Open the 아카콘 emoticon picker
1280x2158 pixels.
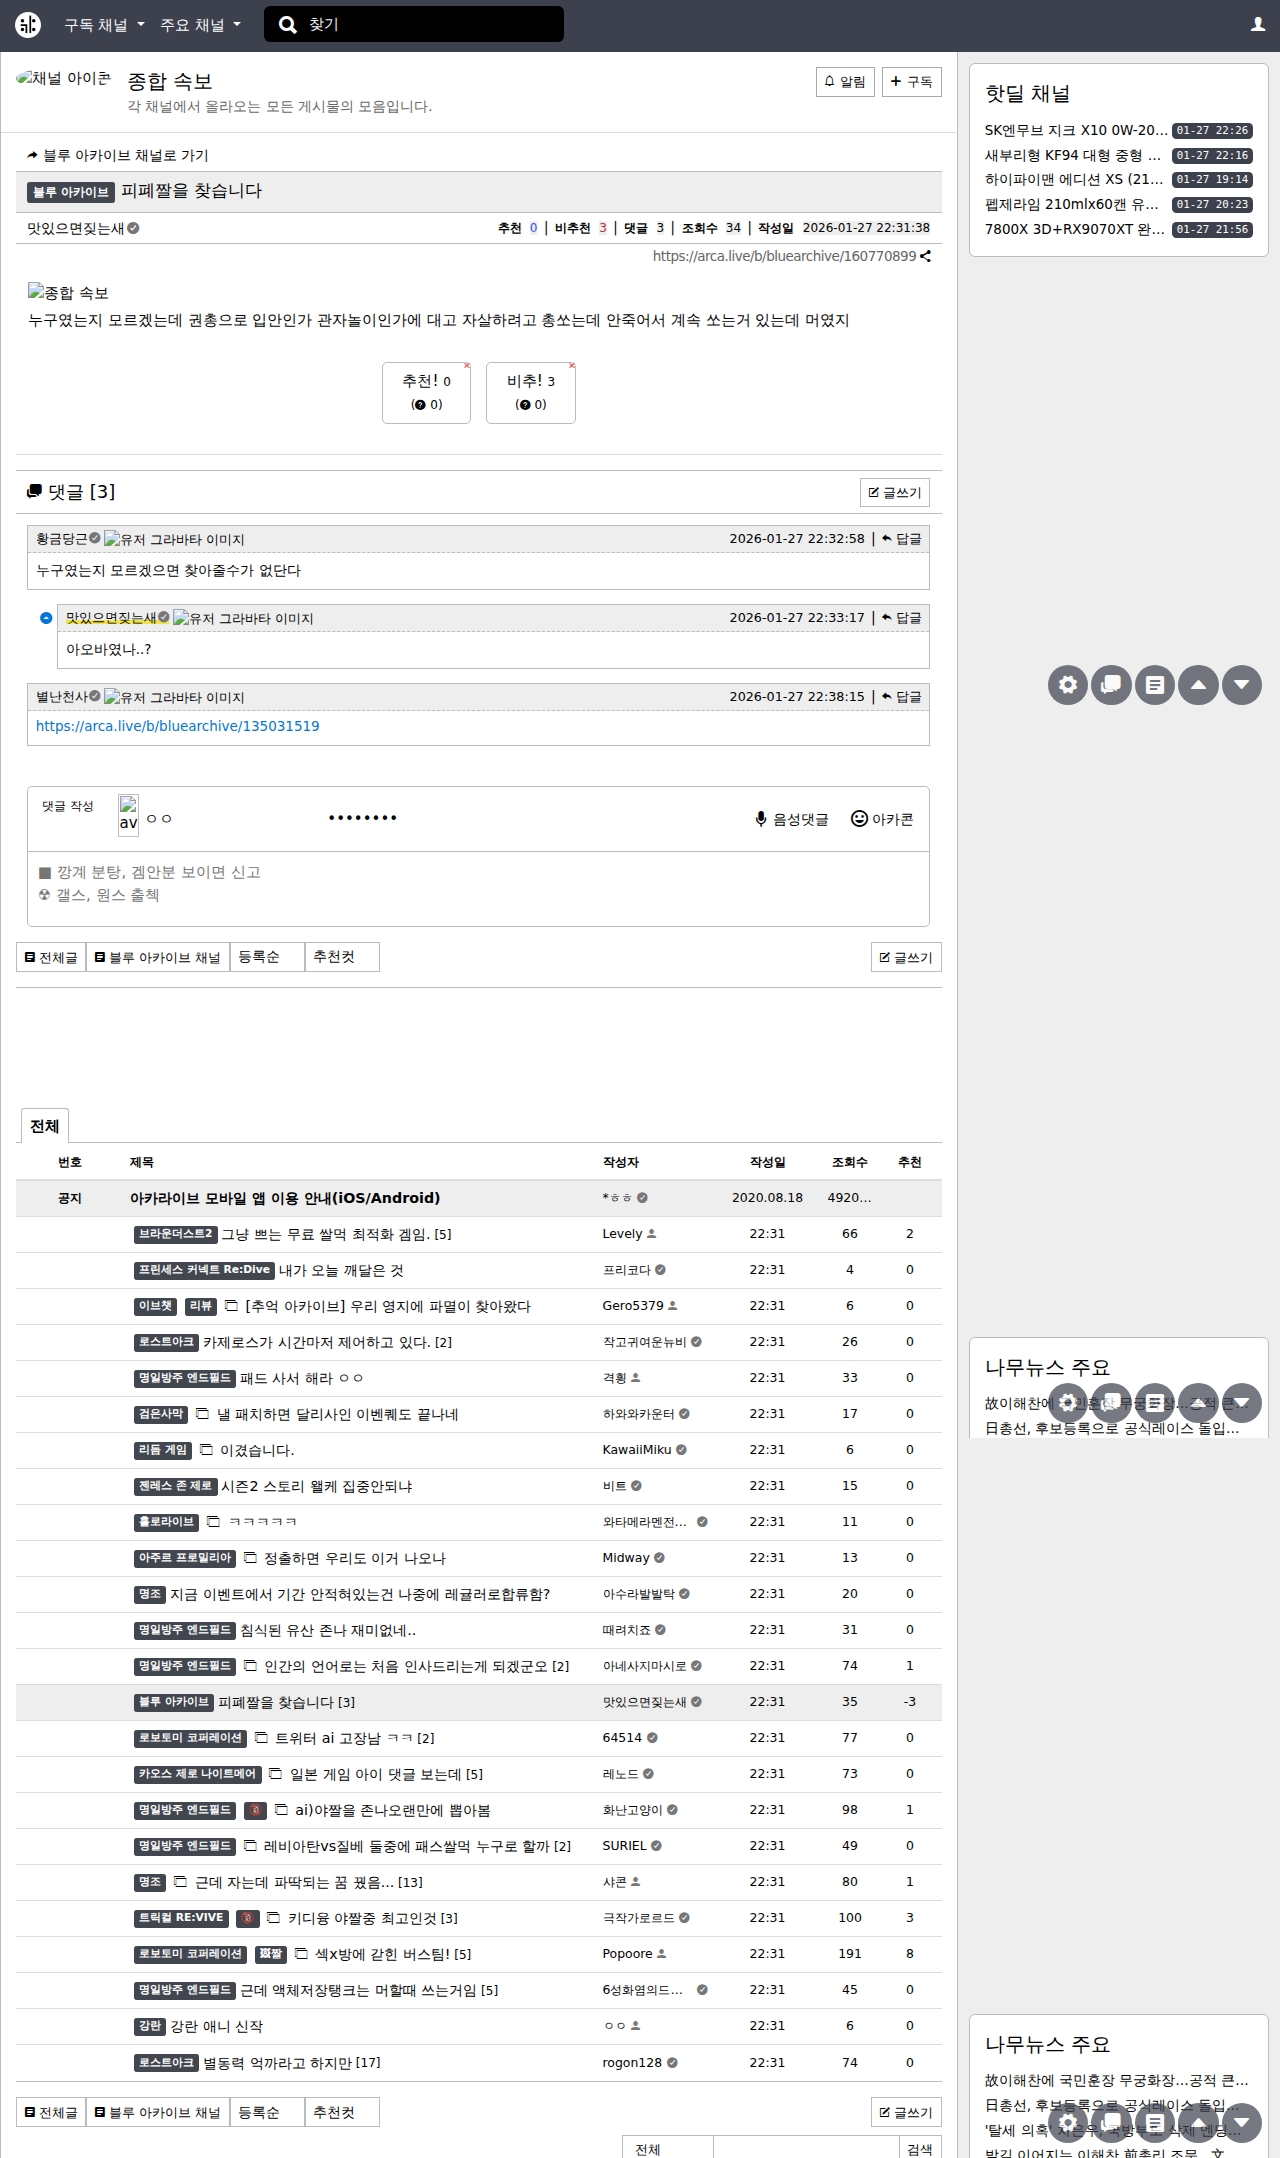pos(882,819)
